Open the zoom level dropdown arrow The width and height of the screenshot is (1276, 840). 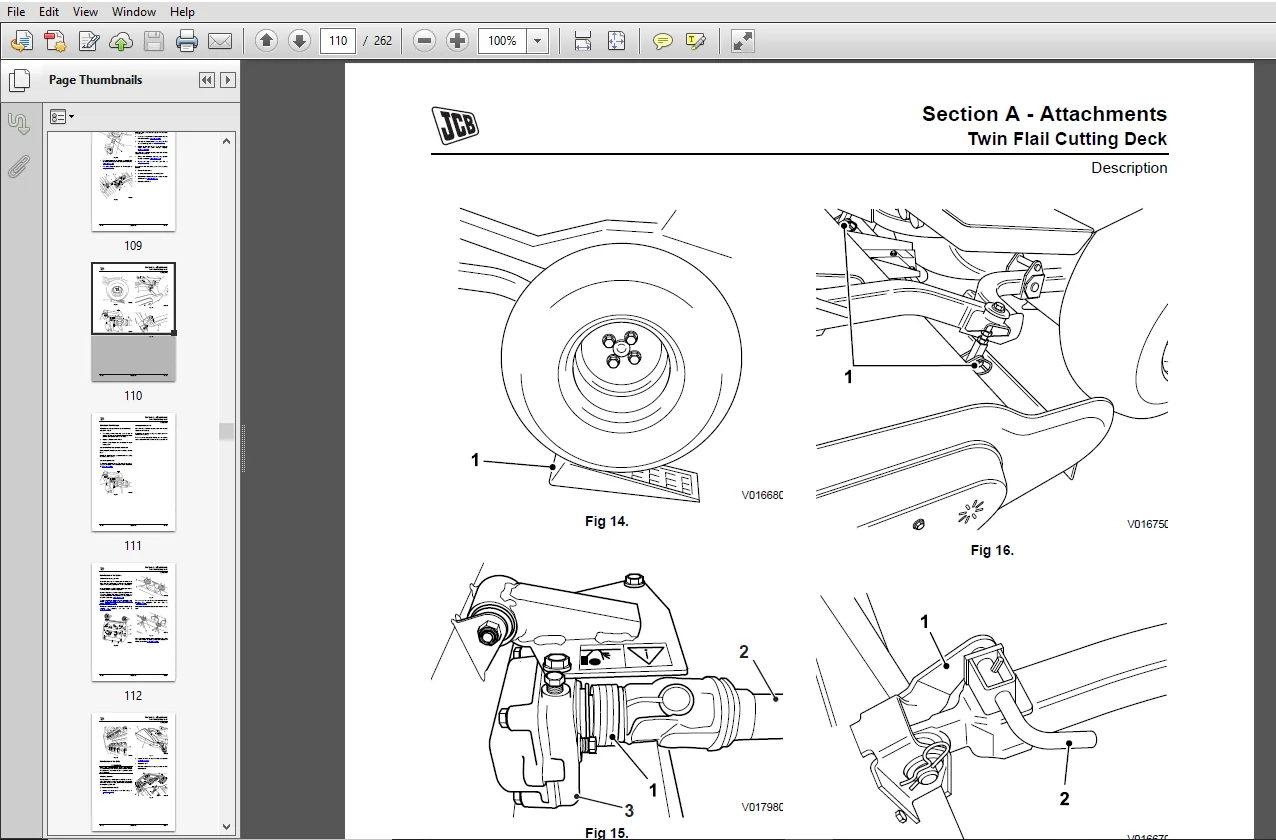point(538,41)
